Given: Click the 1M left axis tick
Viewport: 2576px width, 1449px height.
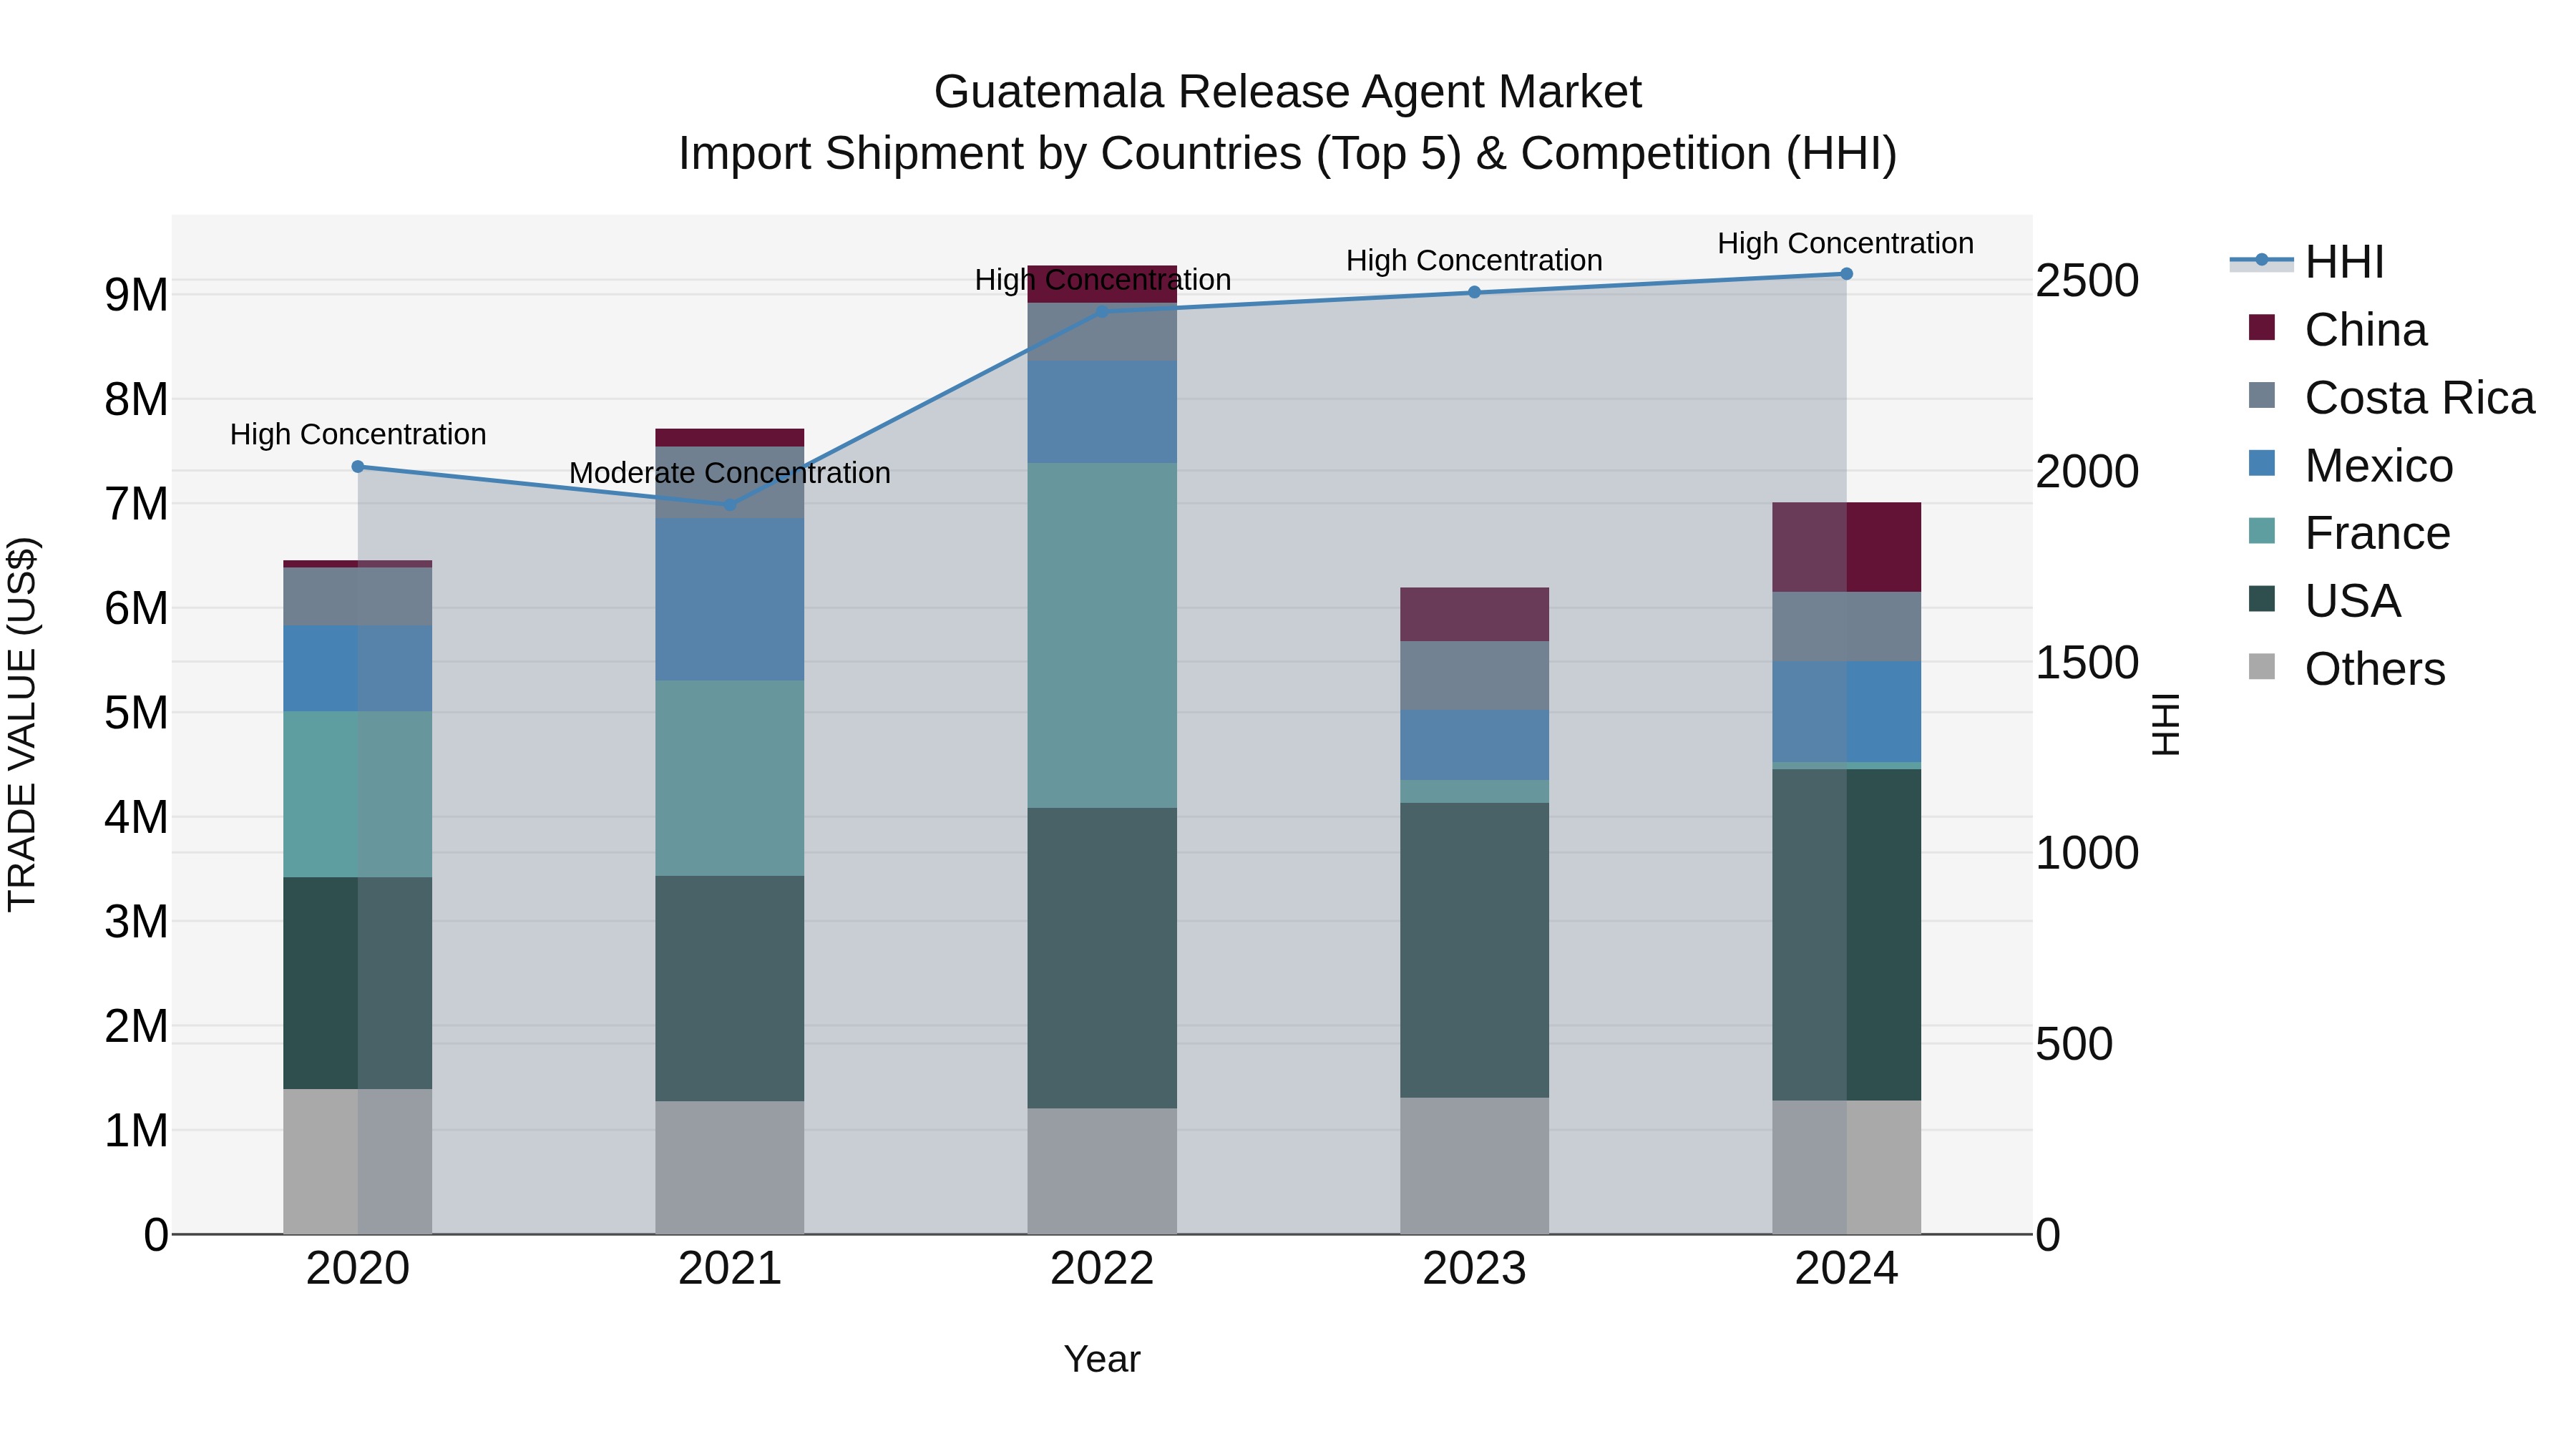Looking at the screenshot, I should (x=136, y=1131).
